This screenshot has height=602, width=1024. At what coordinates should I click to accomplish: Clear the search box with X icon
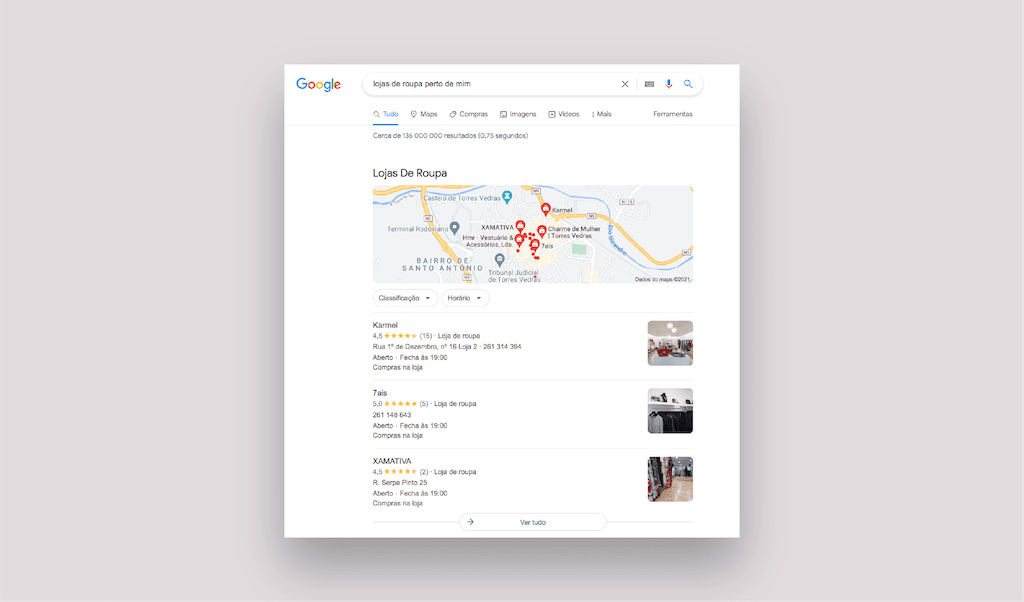click(625, 85)
